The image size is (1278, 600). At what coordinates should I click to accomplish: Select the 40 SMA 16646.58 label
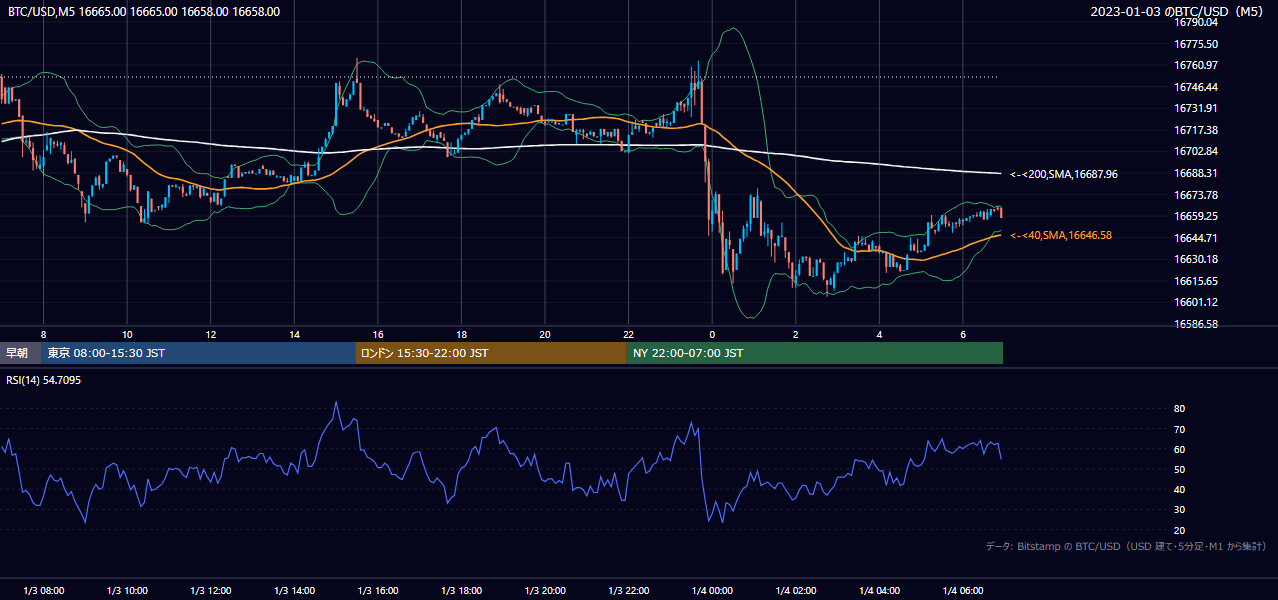coord(1061,235)
